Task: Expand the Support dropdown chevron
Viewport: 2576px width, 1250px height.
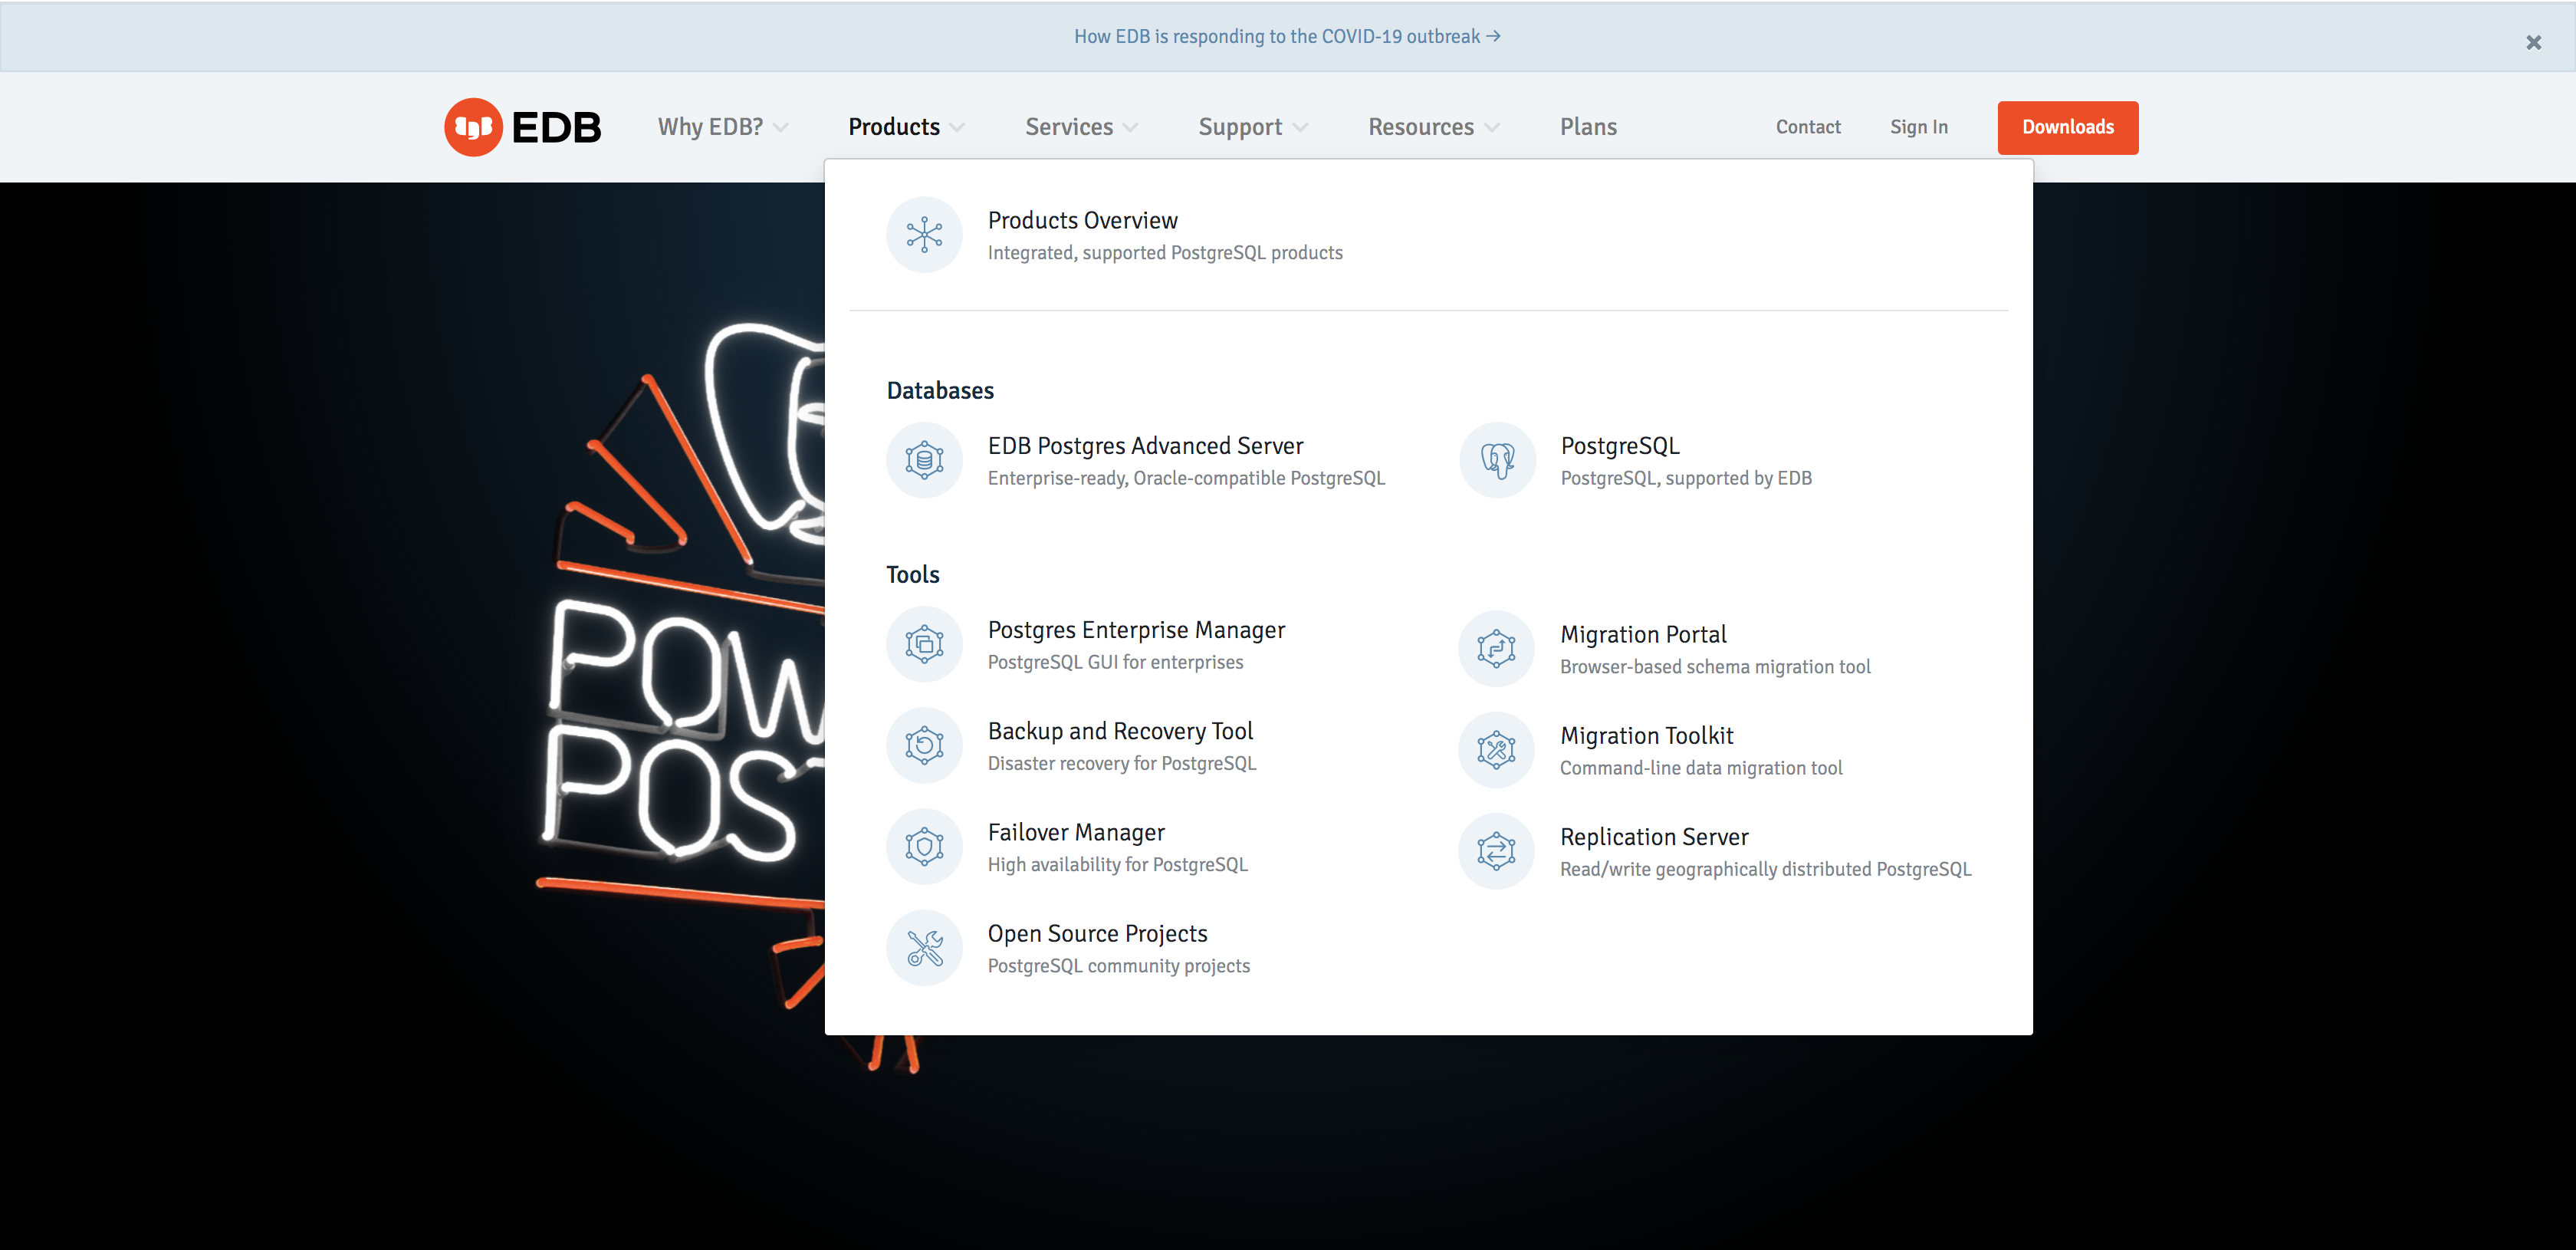Action: coord(1300,128)
